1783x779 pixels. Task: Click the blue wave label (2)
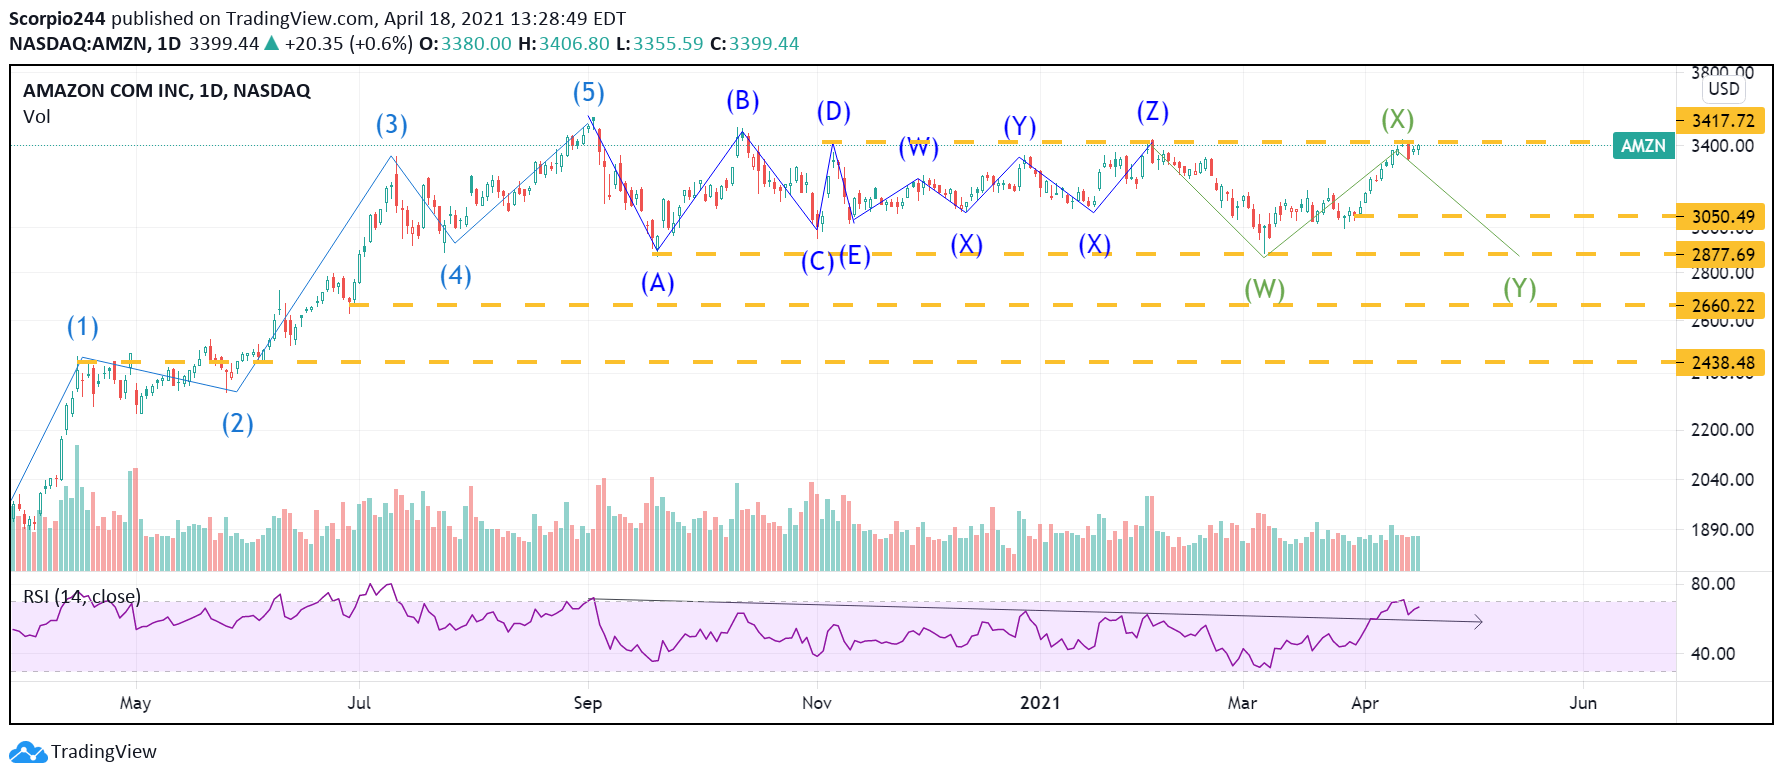point(238,424)
